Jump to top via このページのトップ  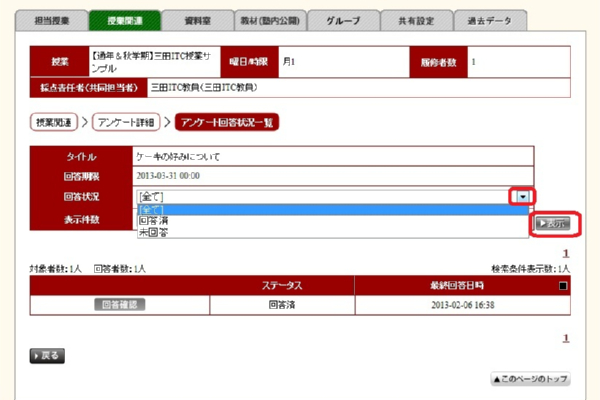529,380
